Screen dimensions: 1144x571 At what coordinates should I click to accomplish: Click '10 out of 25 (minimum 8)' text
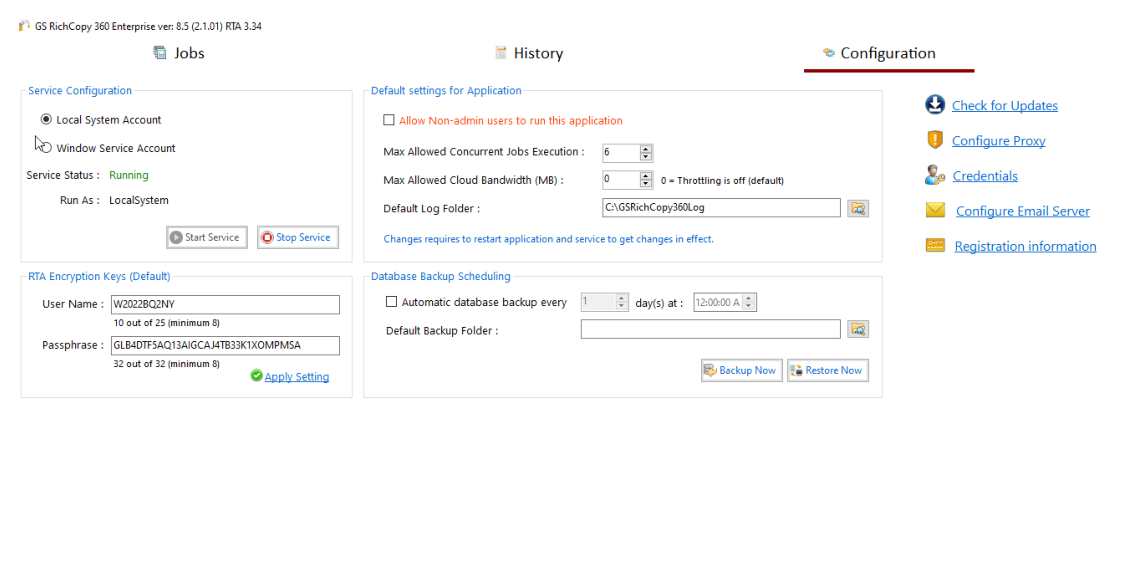[166, 322]
